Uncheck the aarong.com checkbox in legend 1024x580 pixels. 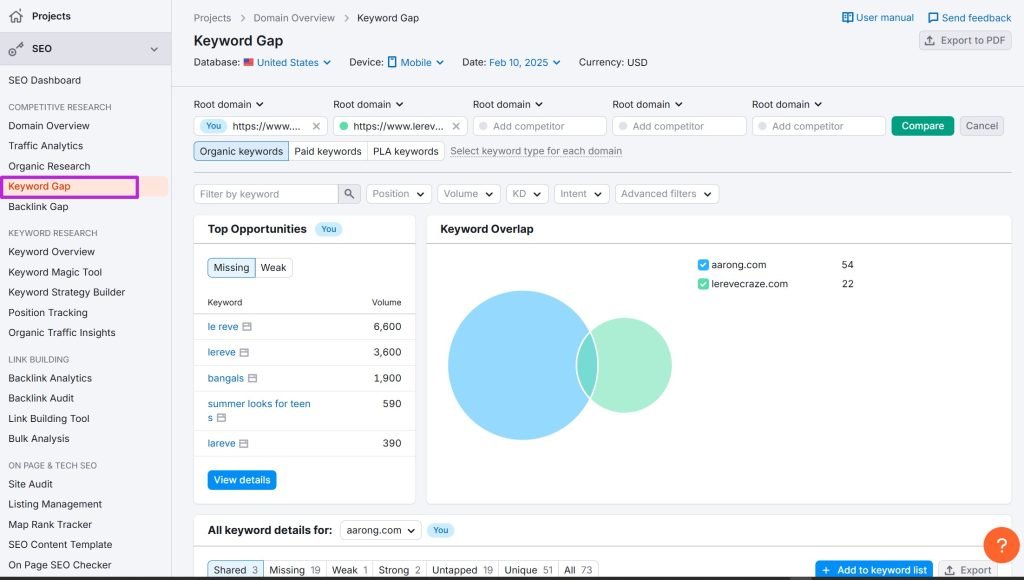(703, 265)
